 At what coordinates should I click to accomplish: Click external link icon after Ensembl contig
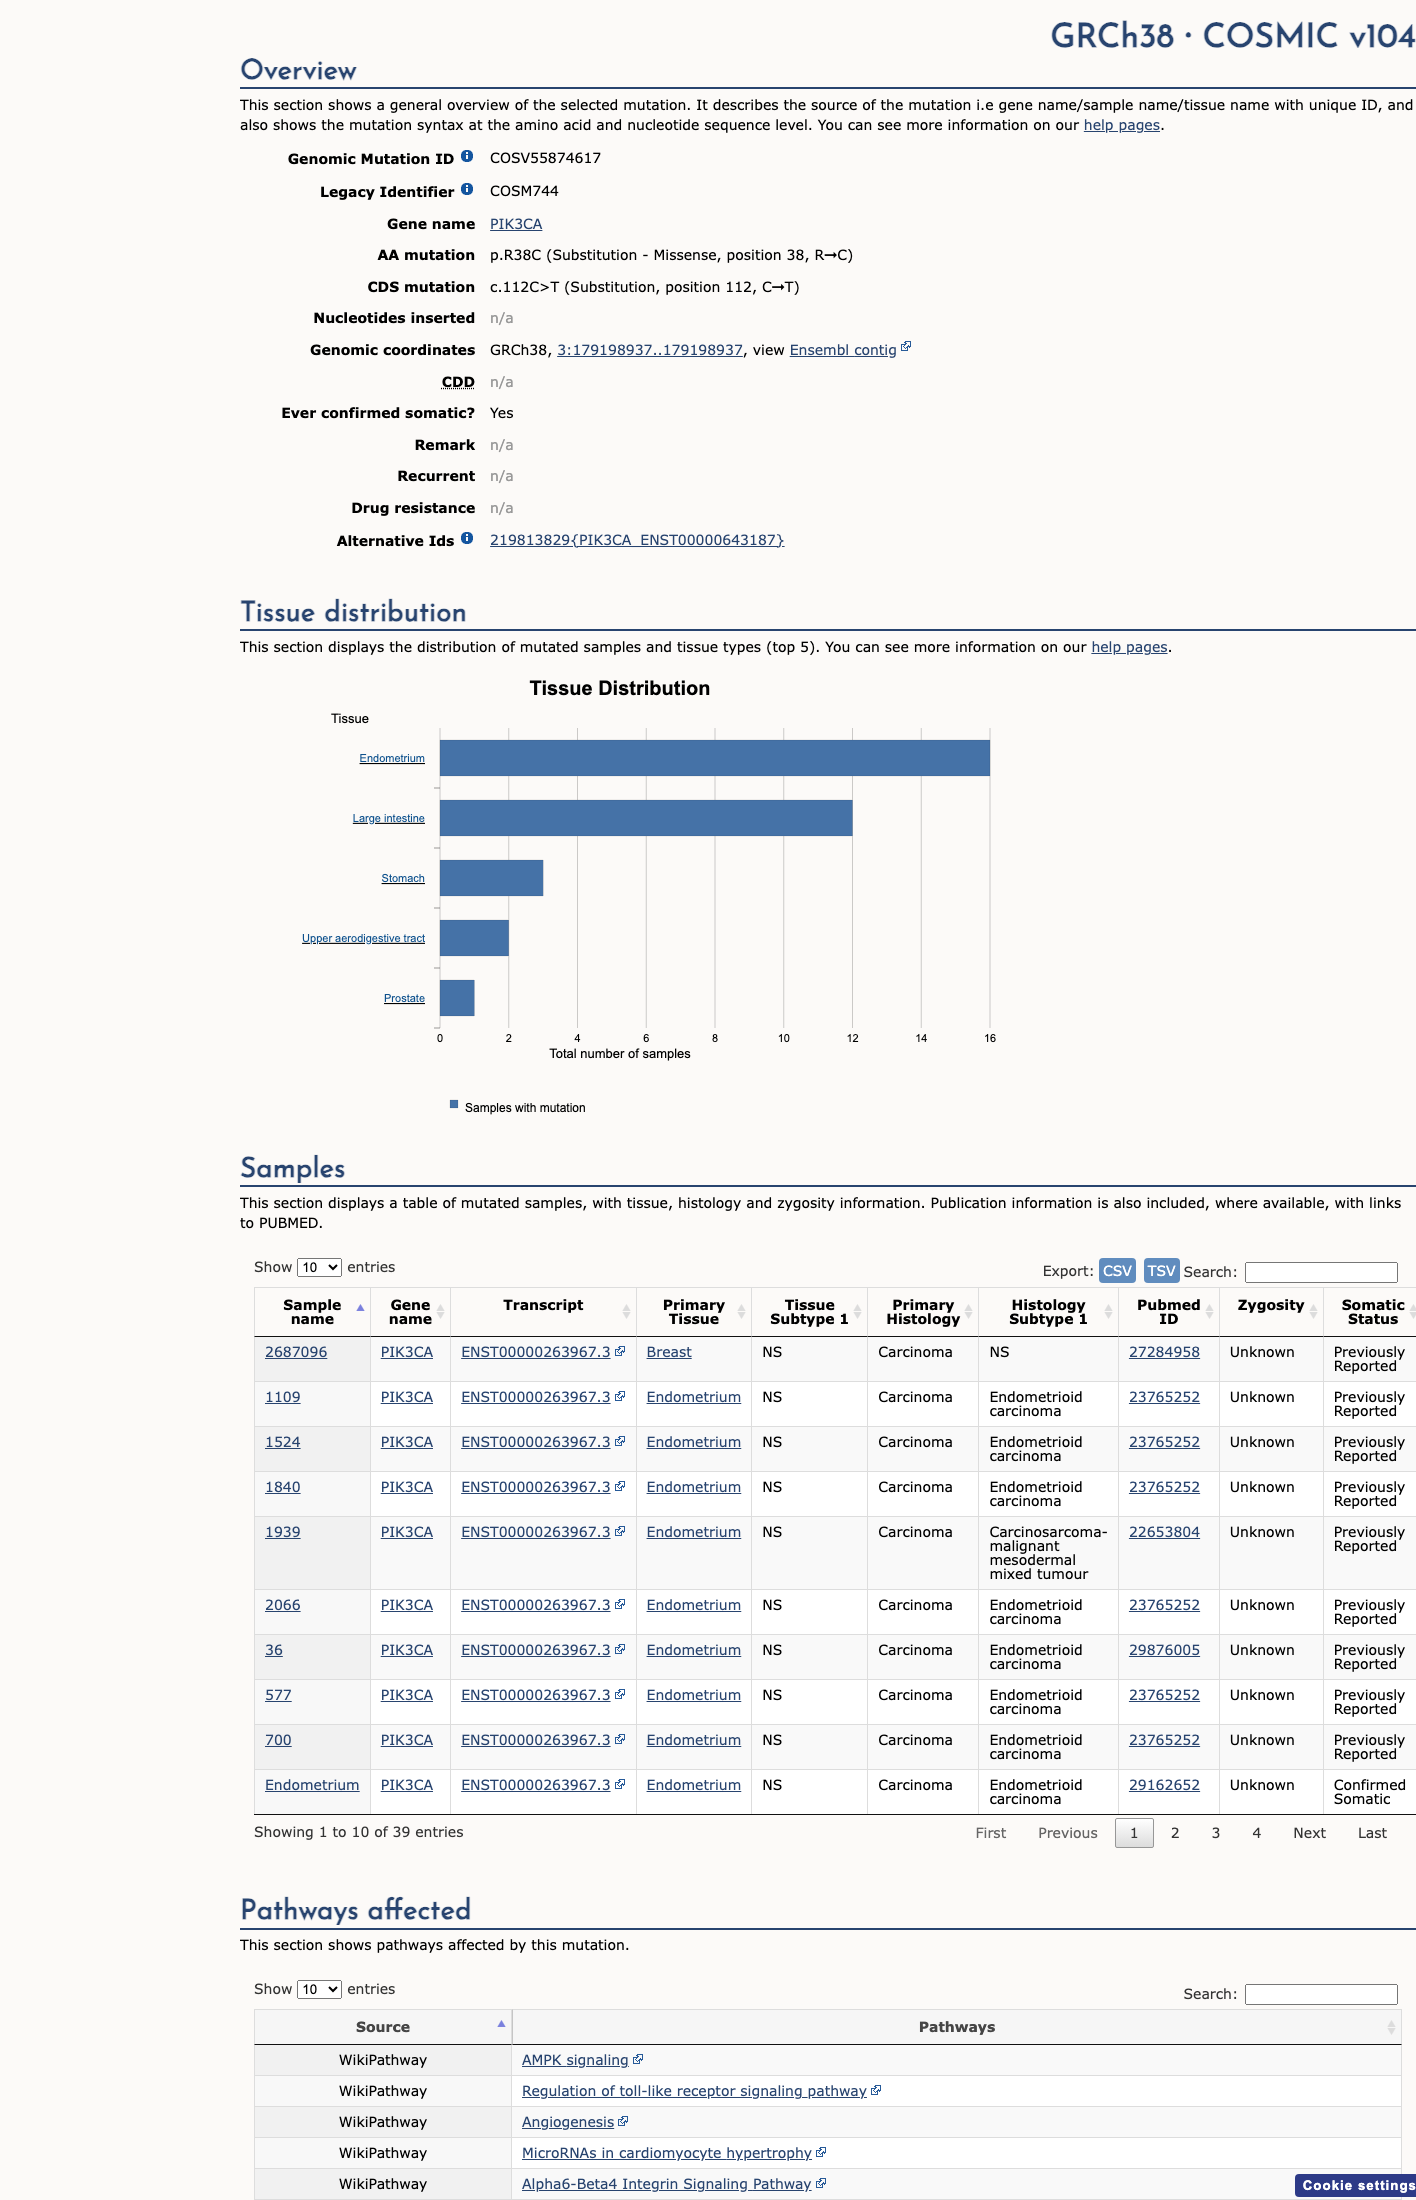pyautogui.click(x=906, y=347)
